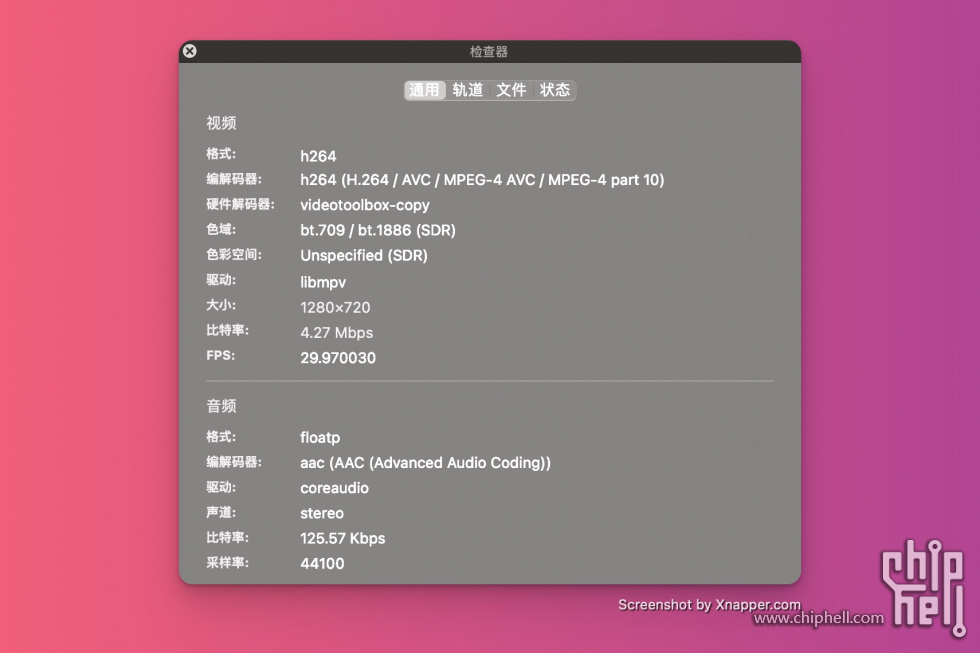Click the floatp audio format value

pyautogui.click(x=320, y=437)
